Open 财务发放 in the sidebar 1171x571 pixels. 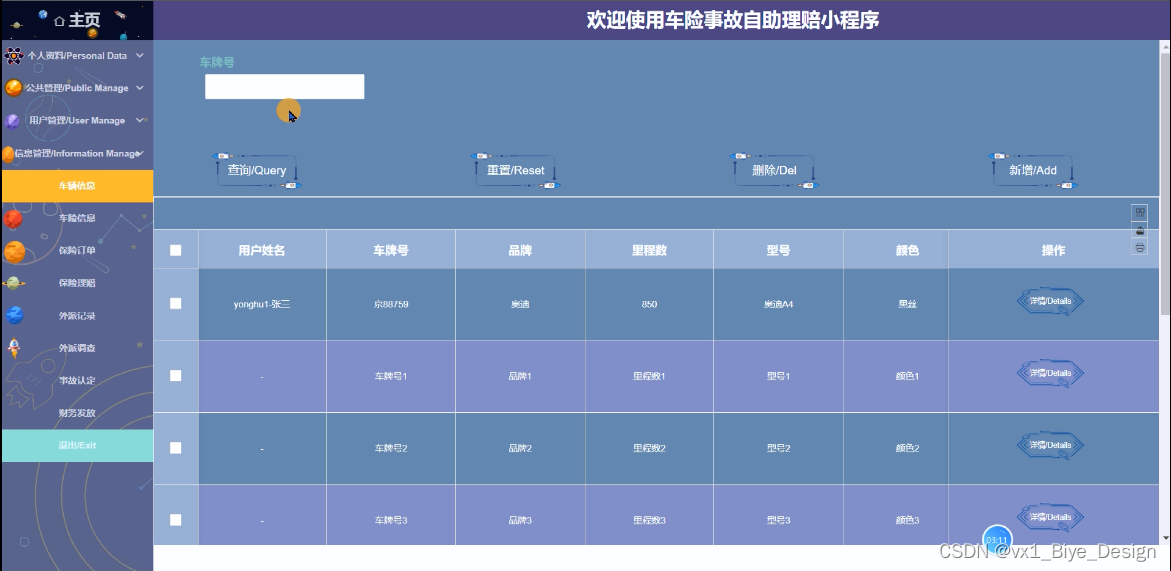tap(78, 413)
